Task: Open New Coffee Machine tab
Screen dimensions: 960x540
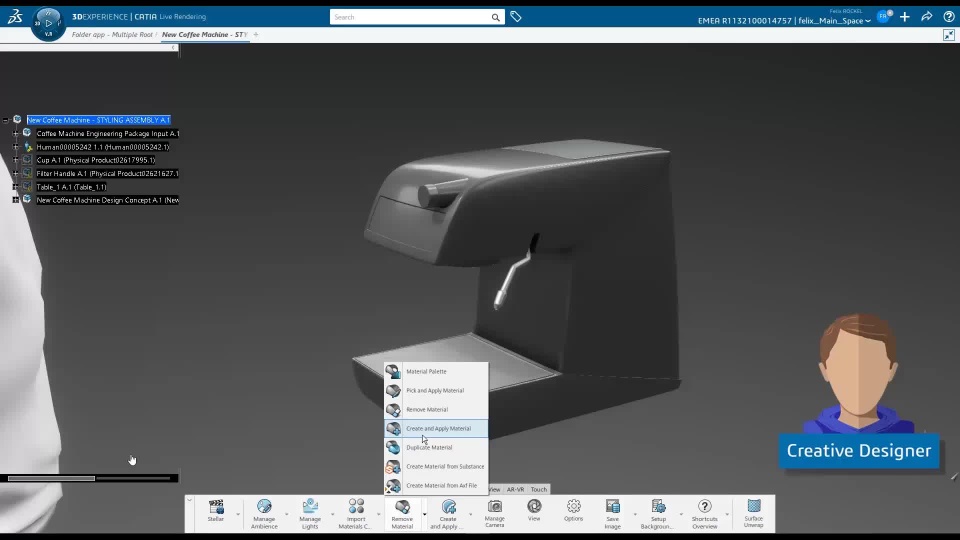Action: click(204, 35)
